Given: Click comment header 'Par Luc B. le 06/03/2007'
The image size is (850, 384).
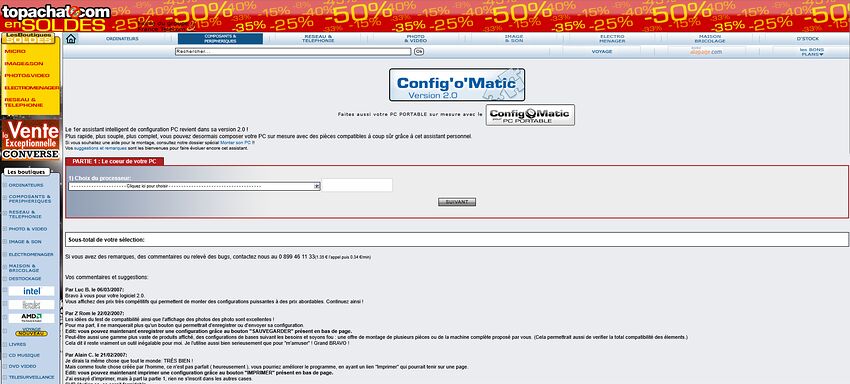Looking at the screenshot, I should click(95, 290).
